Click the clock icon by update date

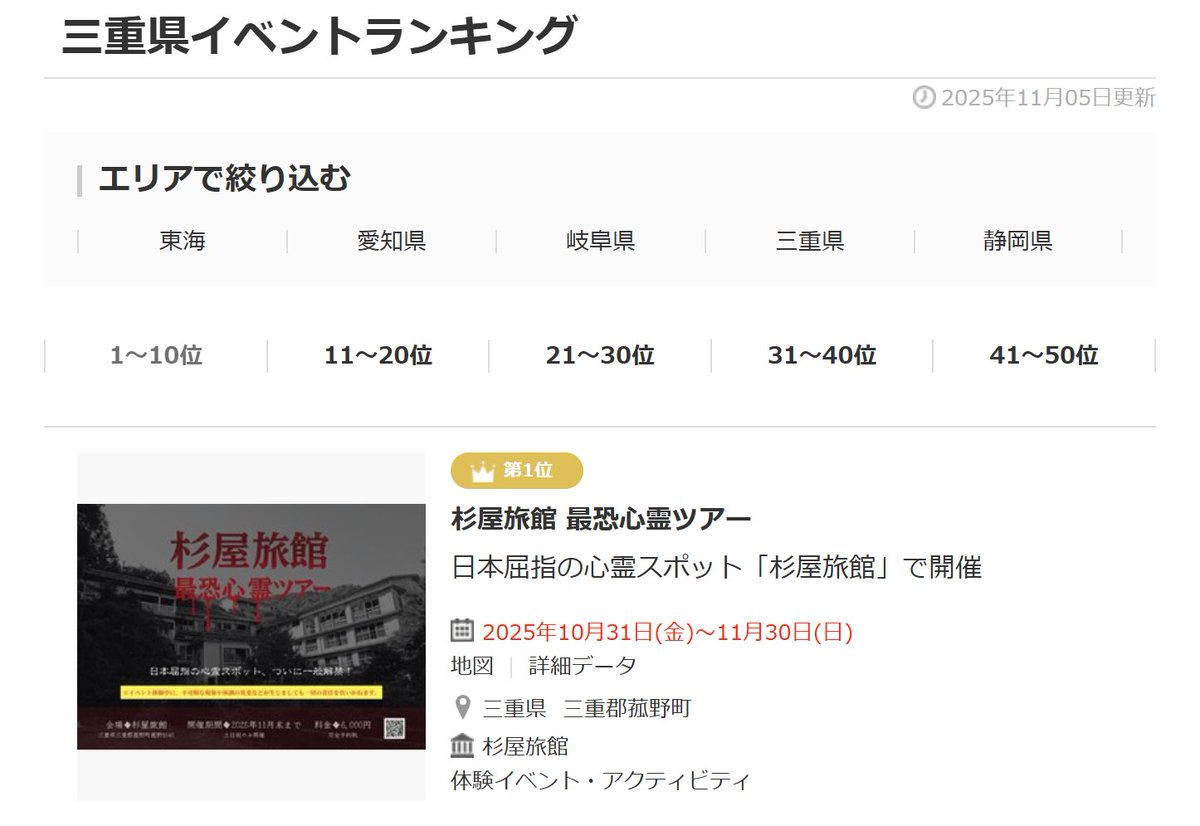pyautogui.click(x=924, y=98)
